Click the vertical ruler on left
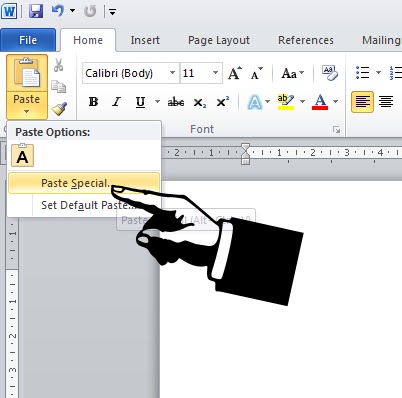 tap(12, 307)
